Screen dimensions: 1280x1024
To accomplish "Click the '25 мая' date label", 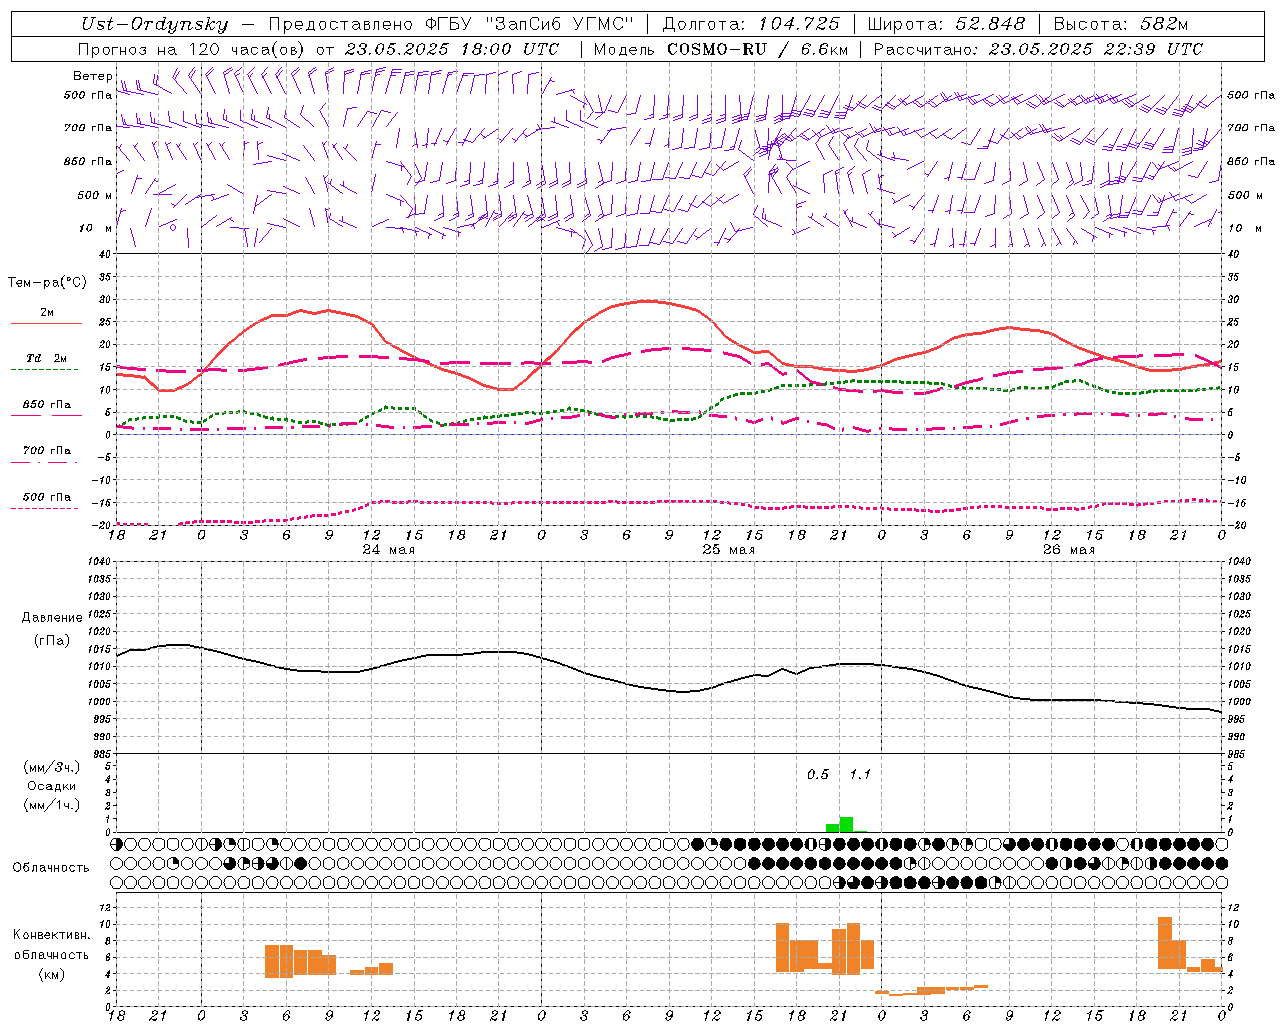I will (x=728, y=550).
